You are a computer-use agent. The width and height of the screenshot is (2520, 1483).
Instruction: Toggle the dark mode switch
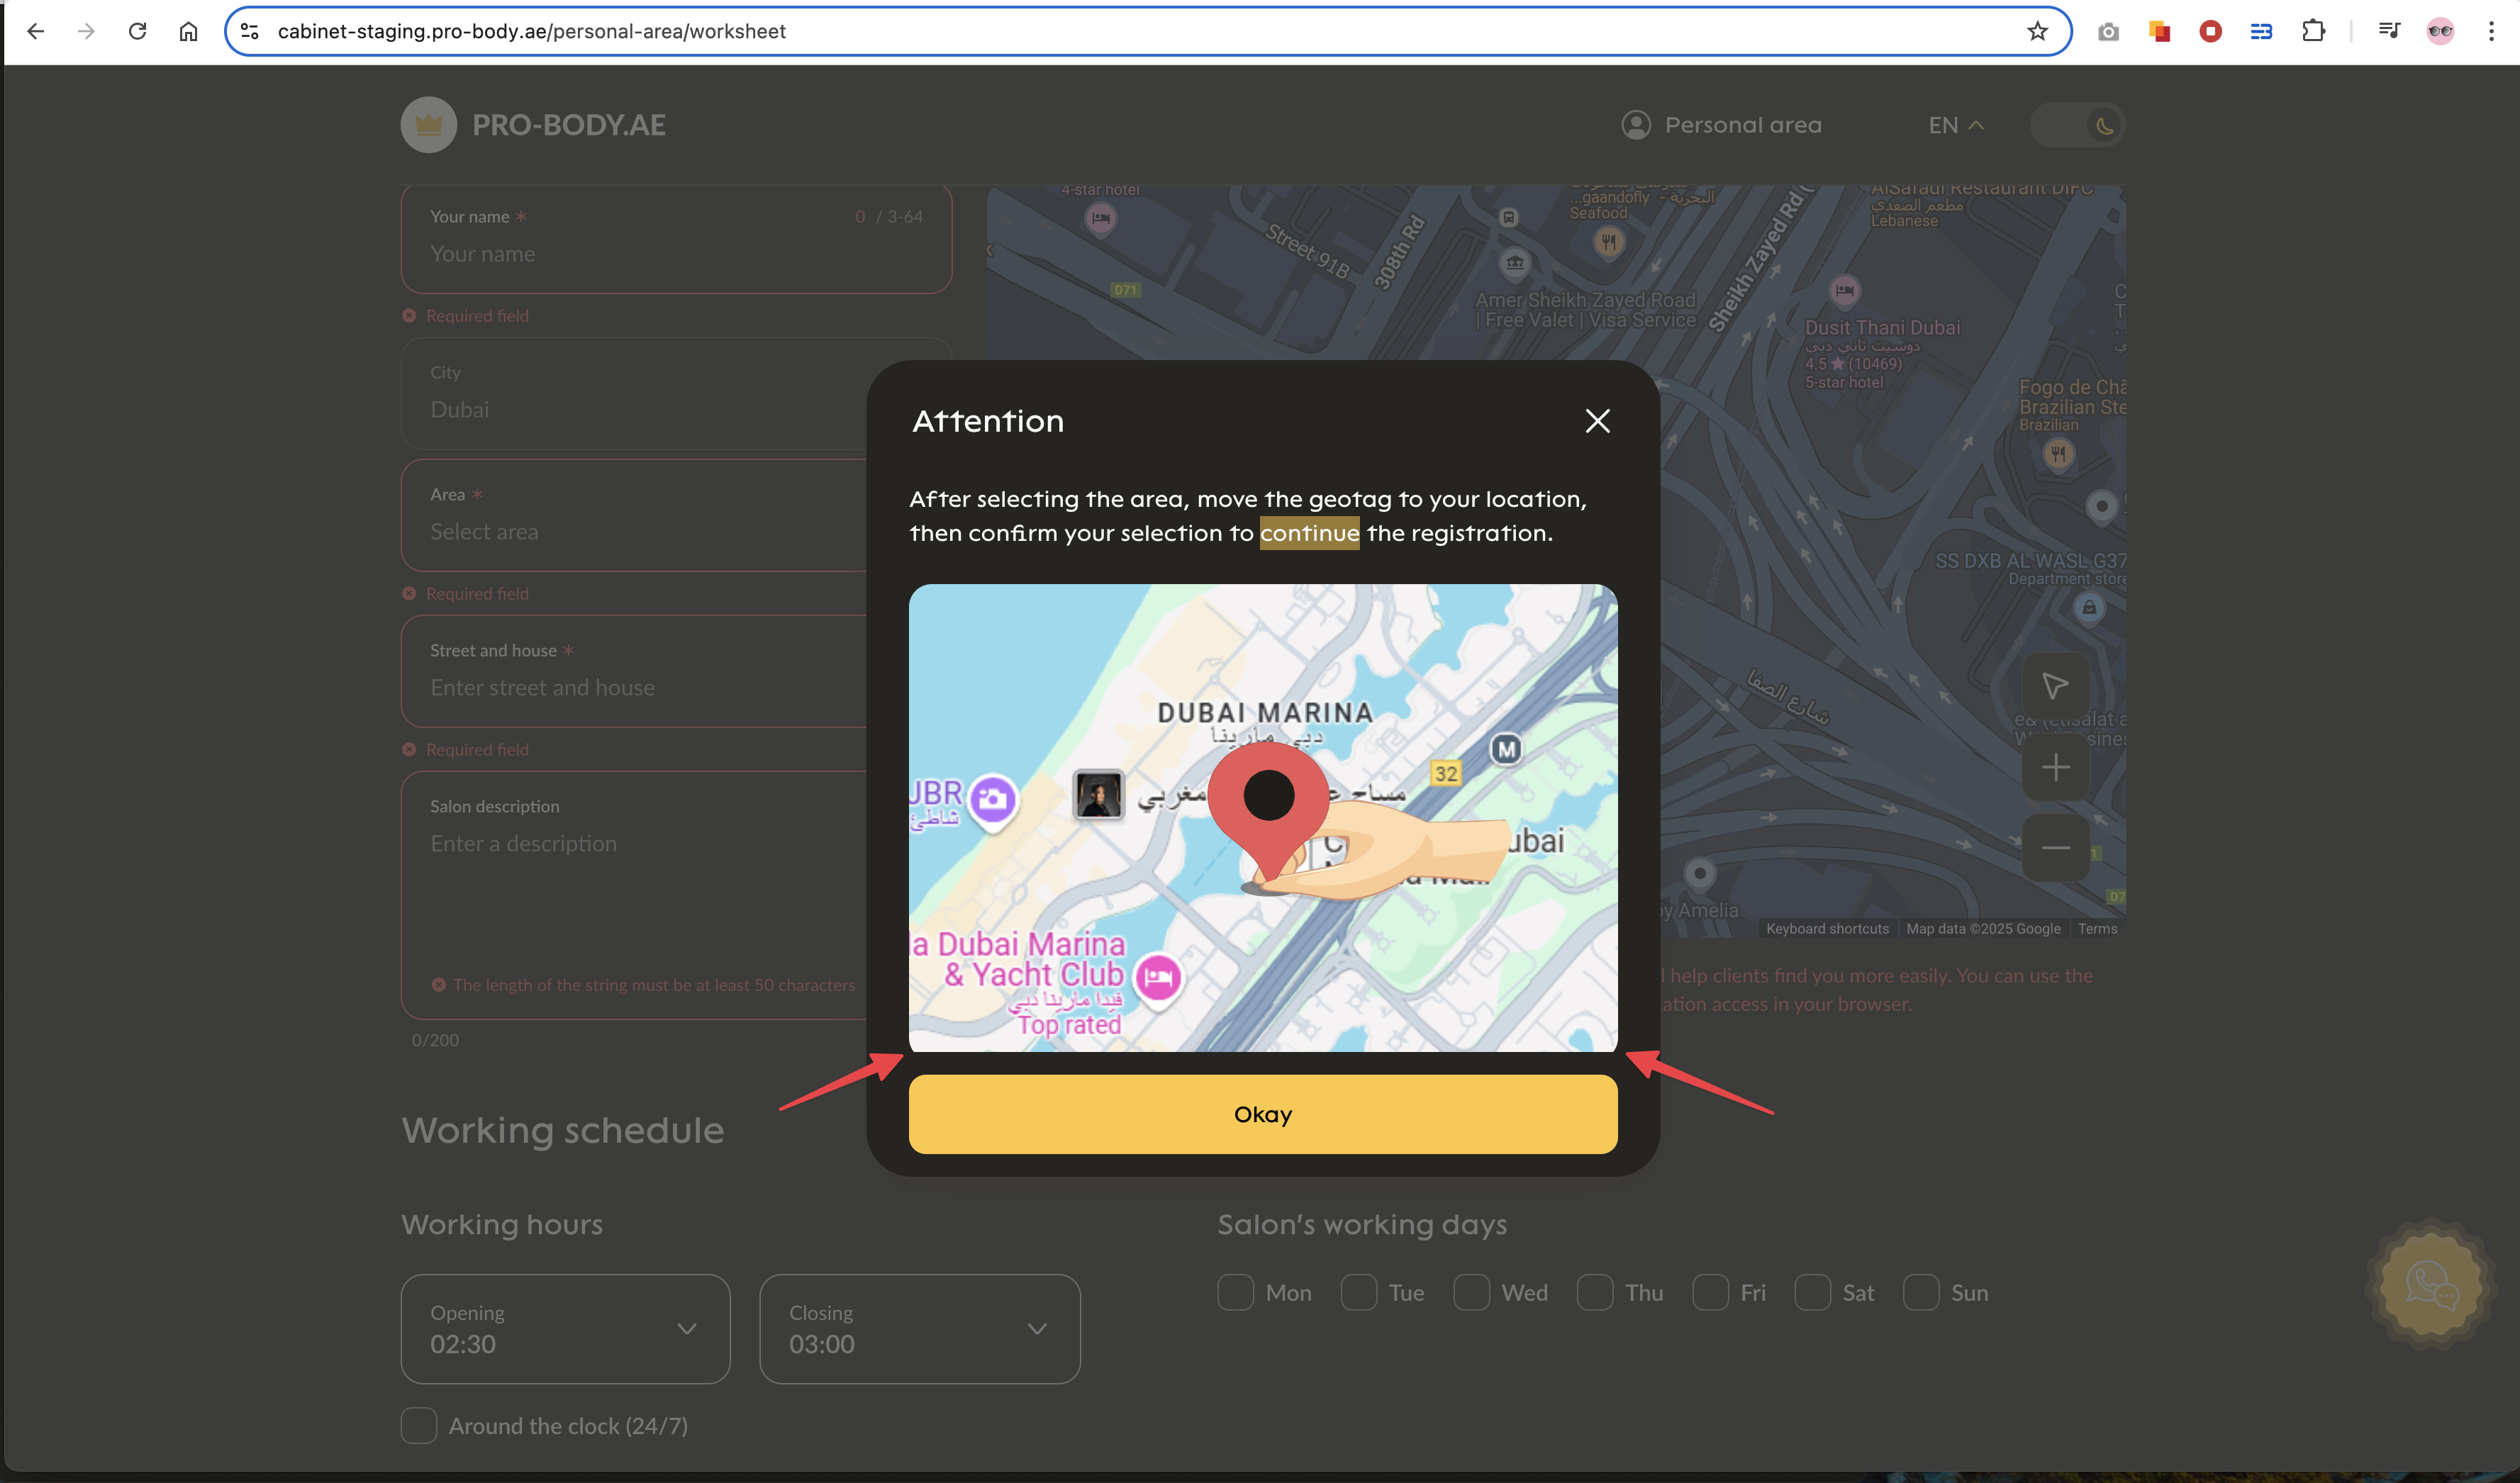coord(2078,125)
